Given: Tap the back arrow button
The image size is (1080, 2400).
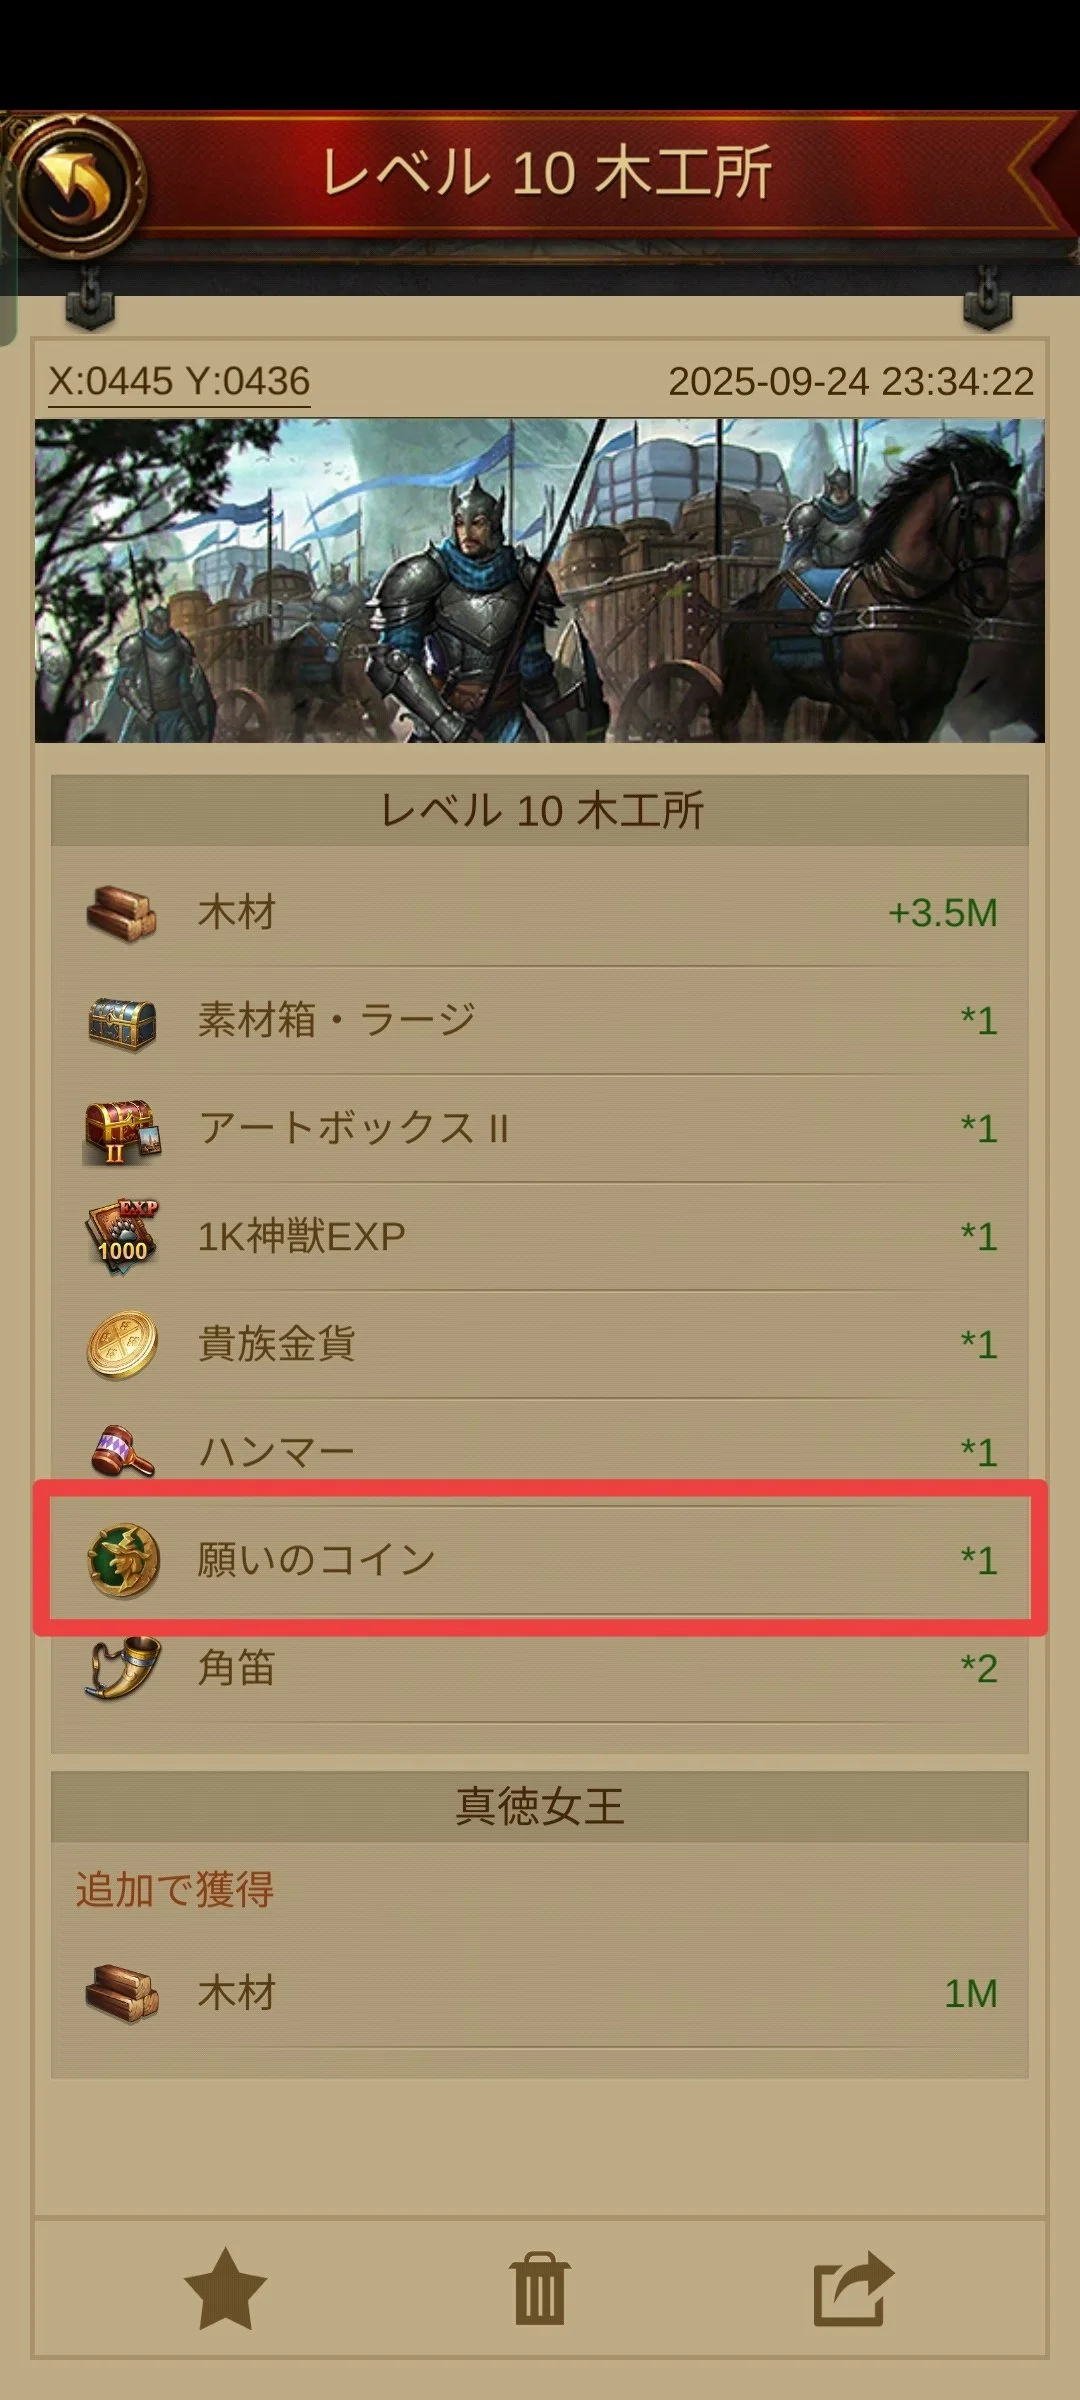Looking at the screenshot, I should (76, 185).
